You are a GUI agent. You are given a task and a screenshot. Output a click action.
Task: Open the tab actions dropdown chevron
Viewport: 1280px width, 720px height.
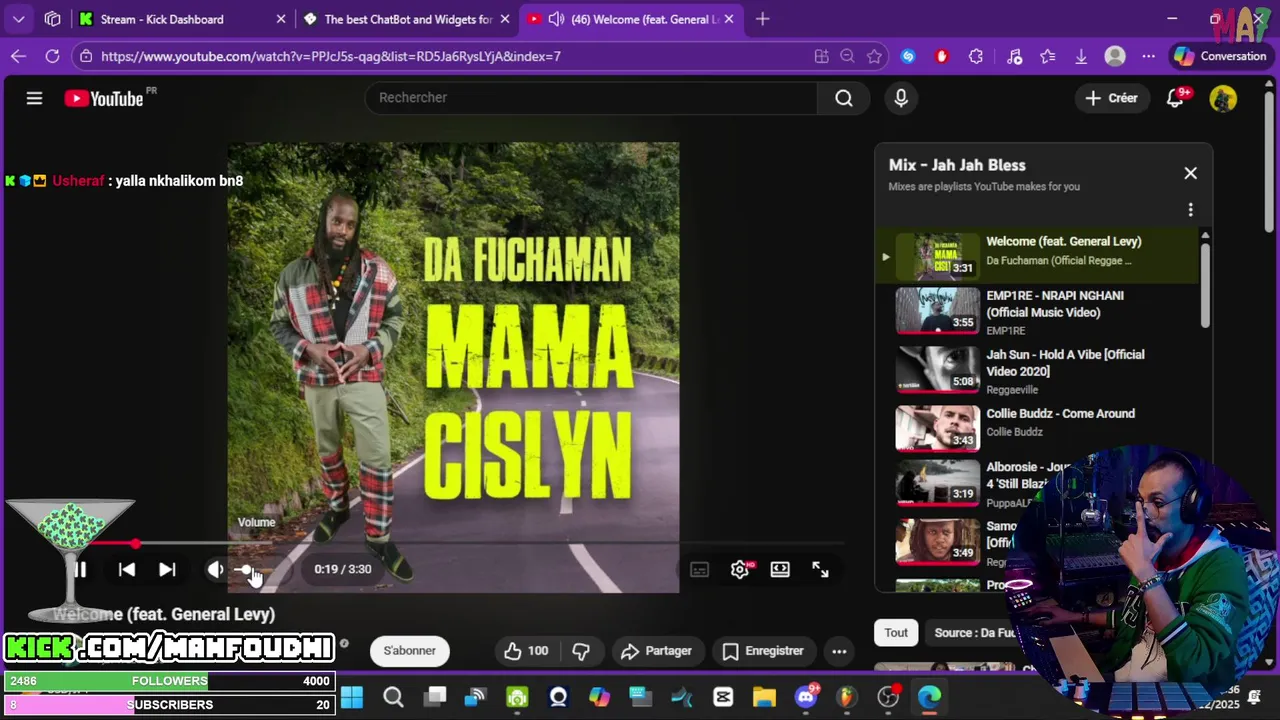18,19
